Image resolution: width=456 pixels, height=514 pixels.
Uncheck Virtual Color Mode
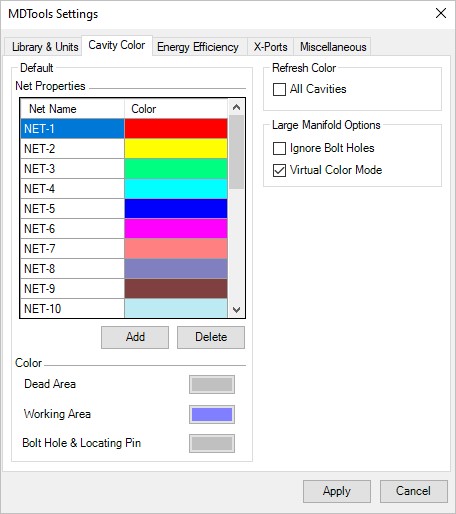[279, 170]
